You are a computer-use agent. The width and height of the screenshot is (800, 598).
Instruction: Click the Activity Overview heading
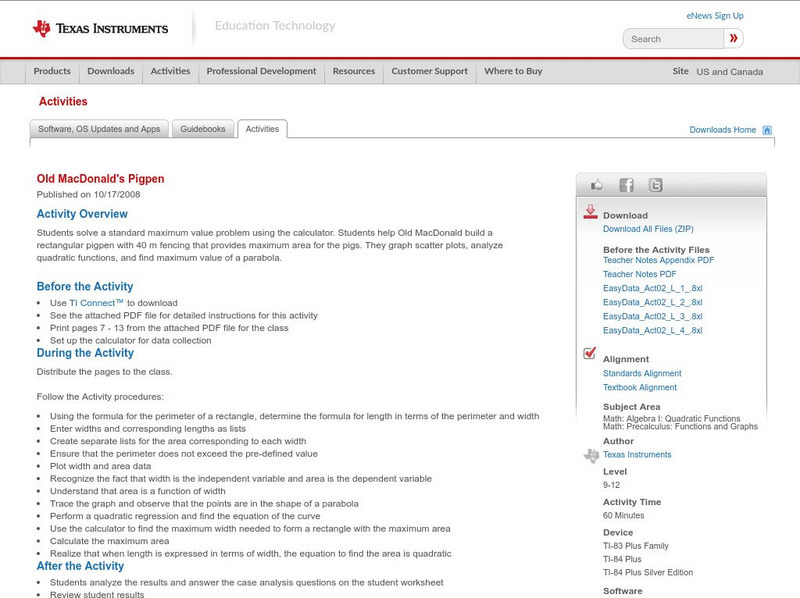[x=82, y=214]
